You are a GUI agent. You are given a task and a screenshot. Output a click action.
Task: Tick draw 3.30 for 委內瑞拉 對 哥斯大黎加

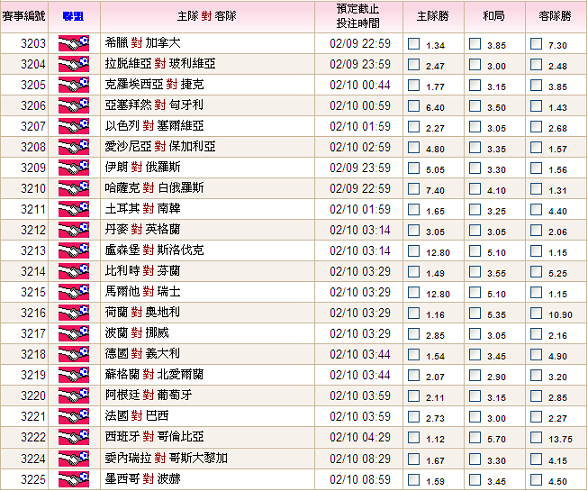475,459
